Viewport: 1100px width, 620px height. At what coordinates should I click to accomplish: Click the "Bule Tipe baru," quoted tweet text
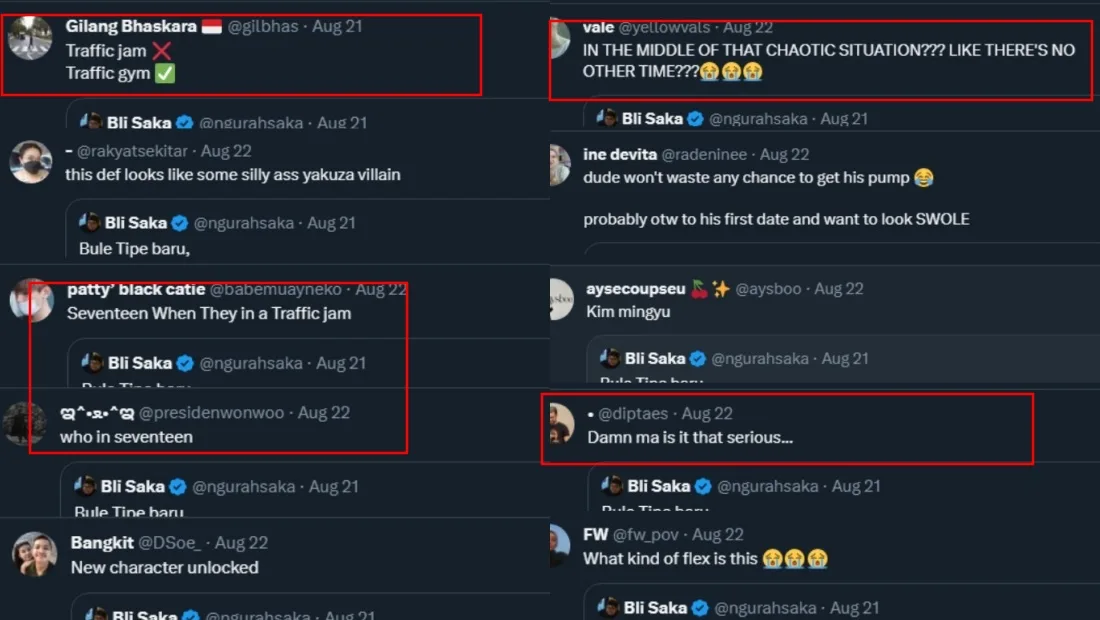click(134, 248)
